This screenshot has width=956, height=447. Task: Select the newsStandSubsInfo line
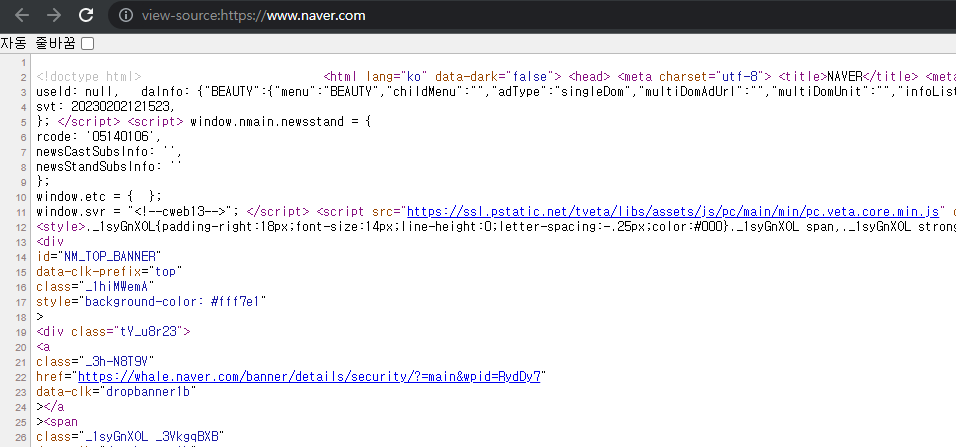click(x=109, y=166)
